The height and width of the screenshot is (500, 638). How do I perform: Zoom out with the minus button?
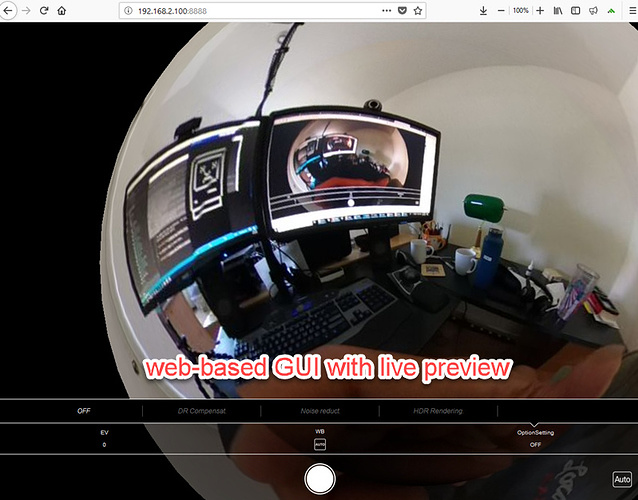point(501,11)
